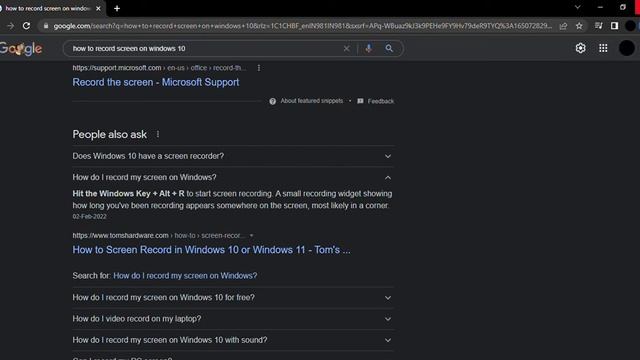Open How to Screen Record in Windows 10 link
The width and height of the screenshot is (640, 360).
[x=211, y=250]
